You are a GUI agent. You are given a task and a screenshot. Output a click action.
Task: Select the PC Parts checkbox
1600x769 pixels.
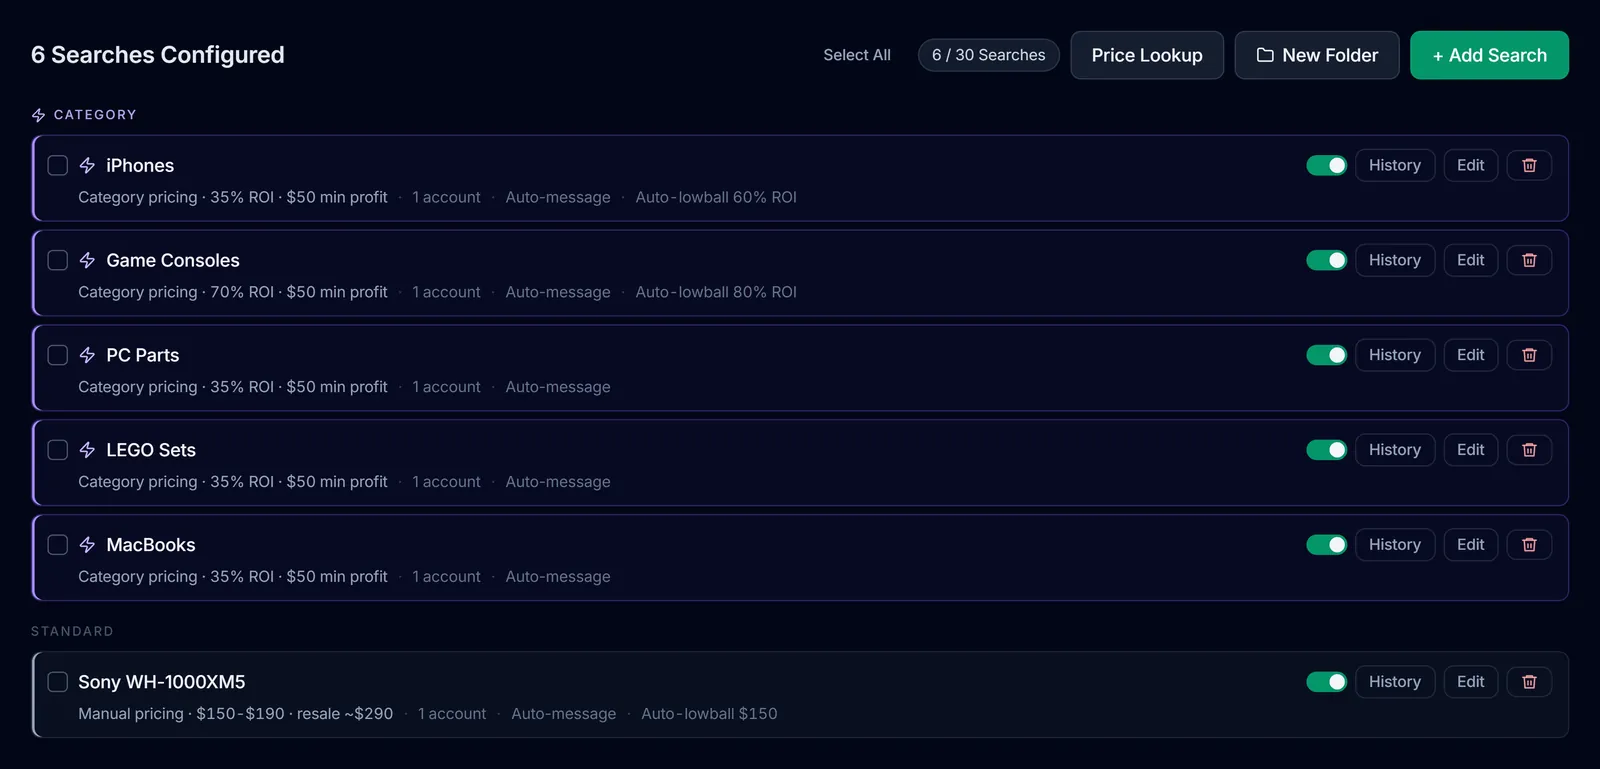tap(58, 355)
